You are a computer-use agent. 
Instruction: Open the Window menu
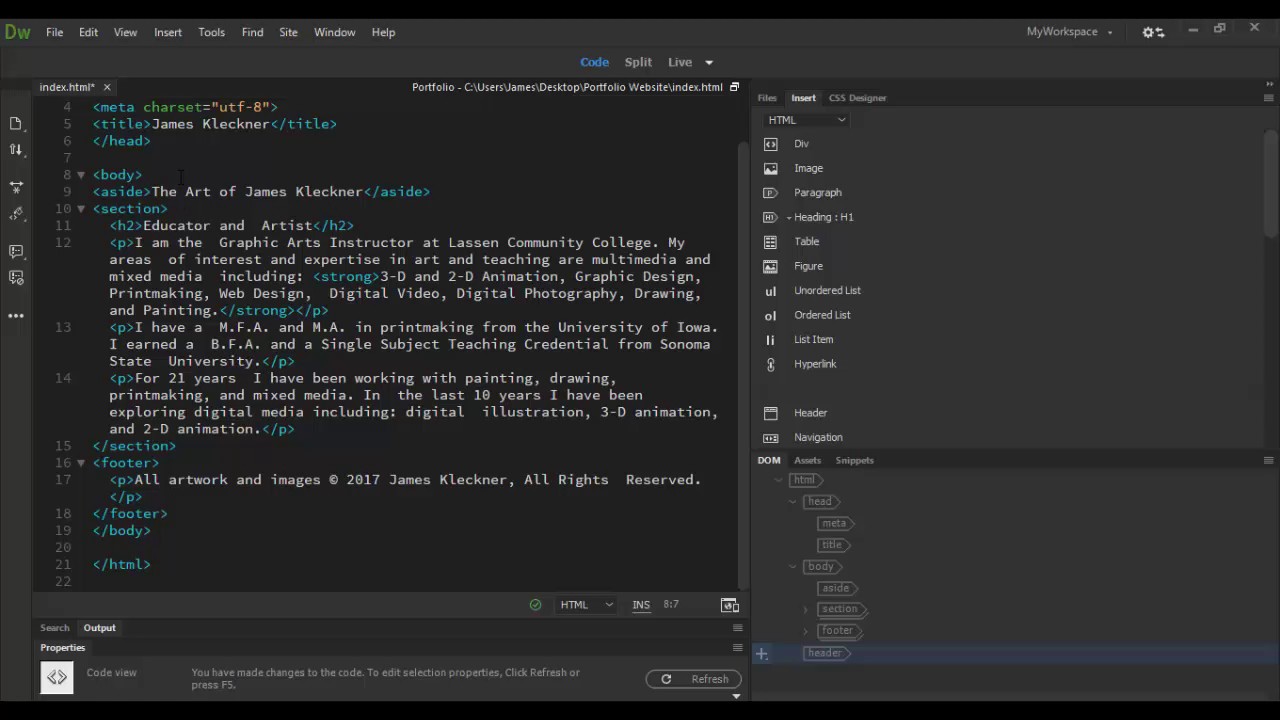[x=334, y=32]
